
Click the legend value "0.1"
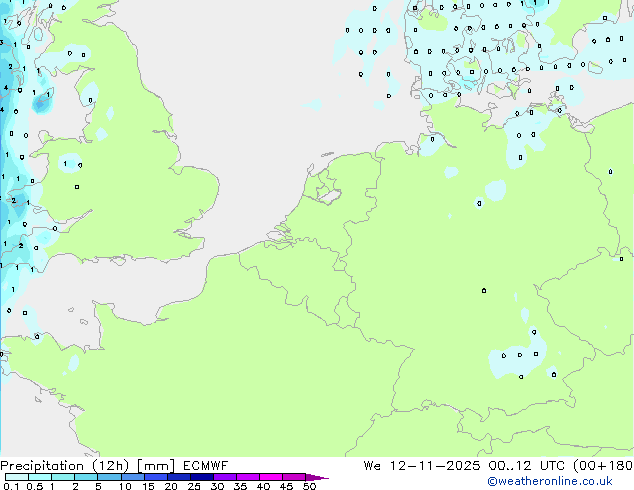11,486
